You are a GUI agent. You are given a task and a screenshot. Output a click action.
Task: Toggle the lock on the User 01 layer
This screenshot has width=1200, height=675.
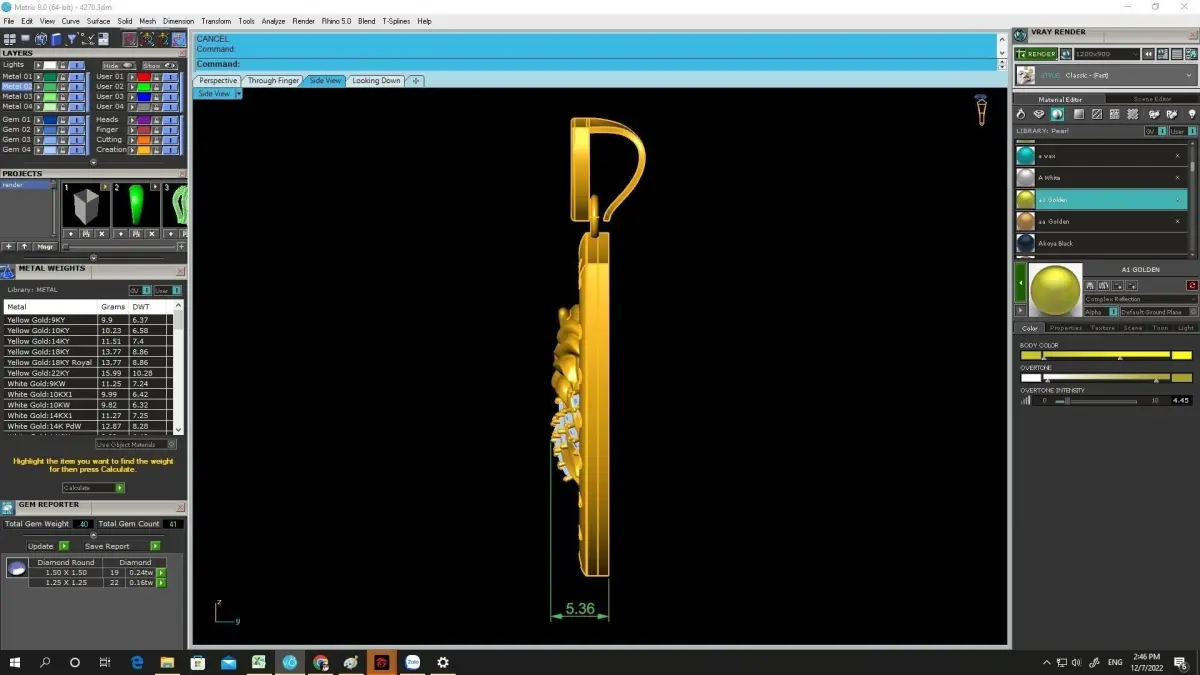(156, 77)
